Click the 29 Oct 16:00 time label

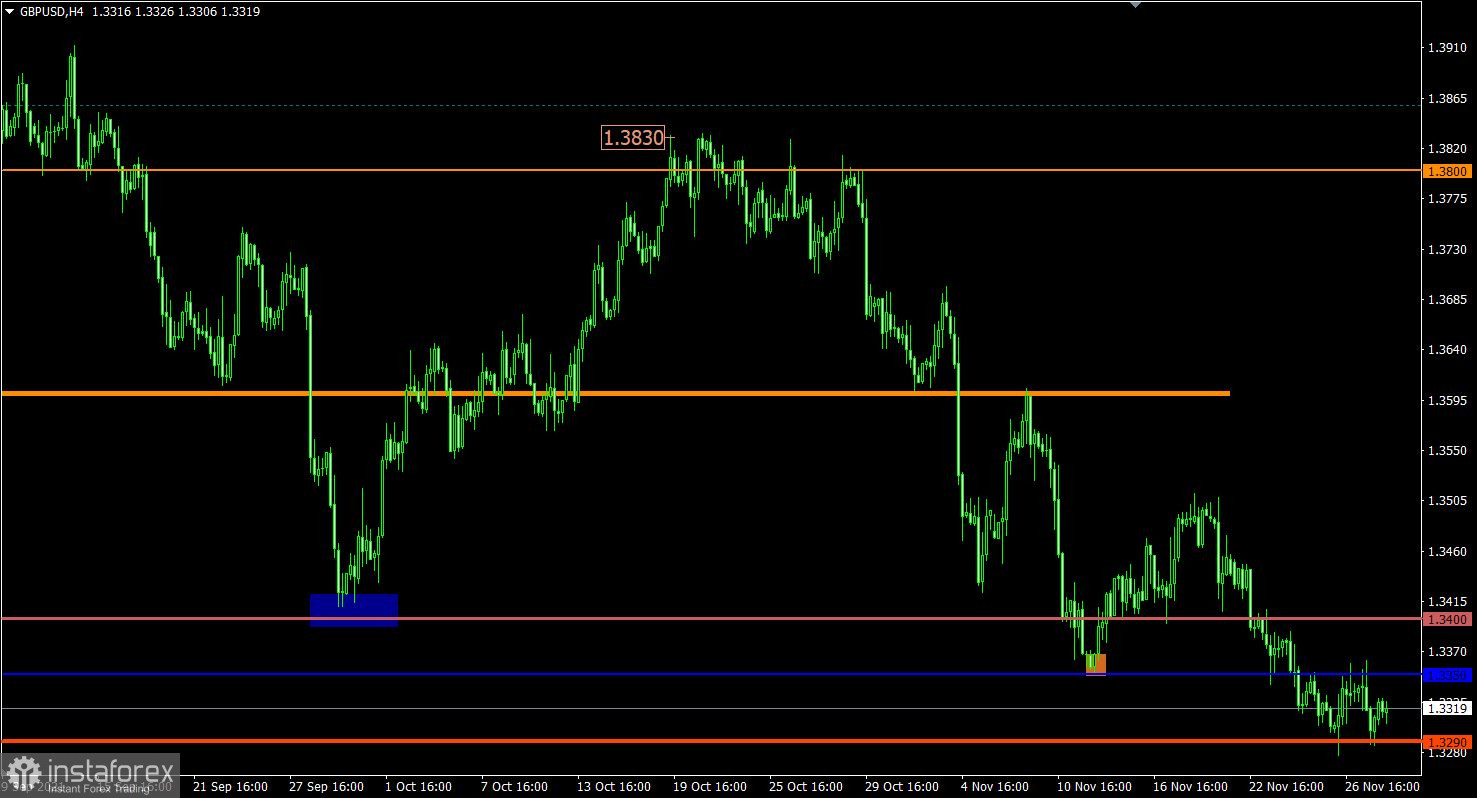[x=901, y=787]
